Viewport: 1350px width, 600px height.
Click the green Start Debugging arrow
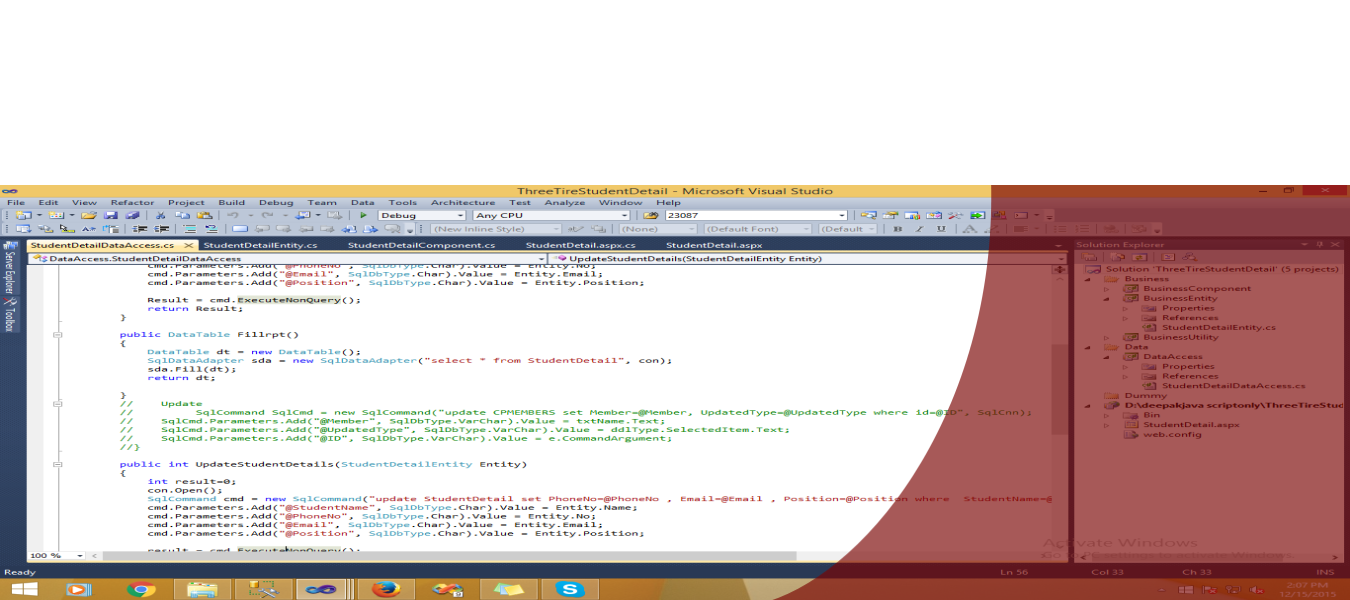point(363,215)
